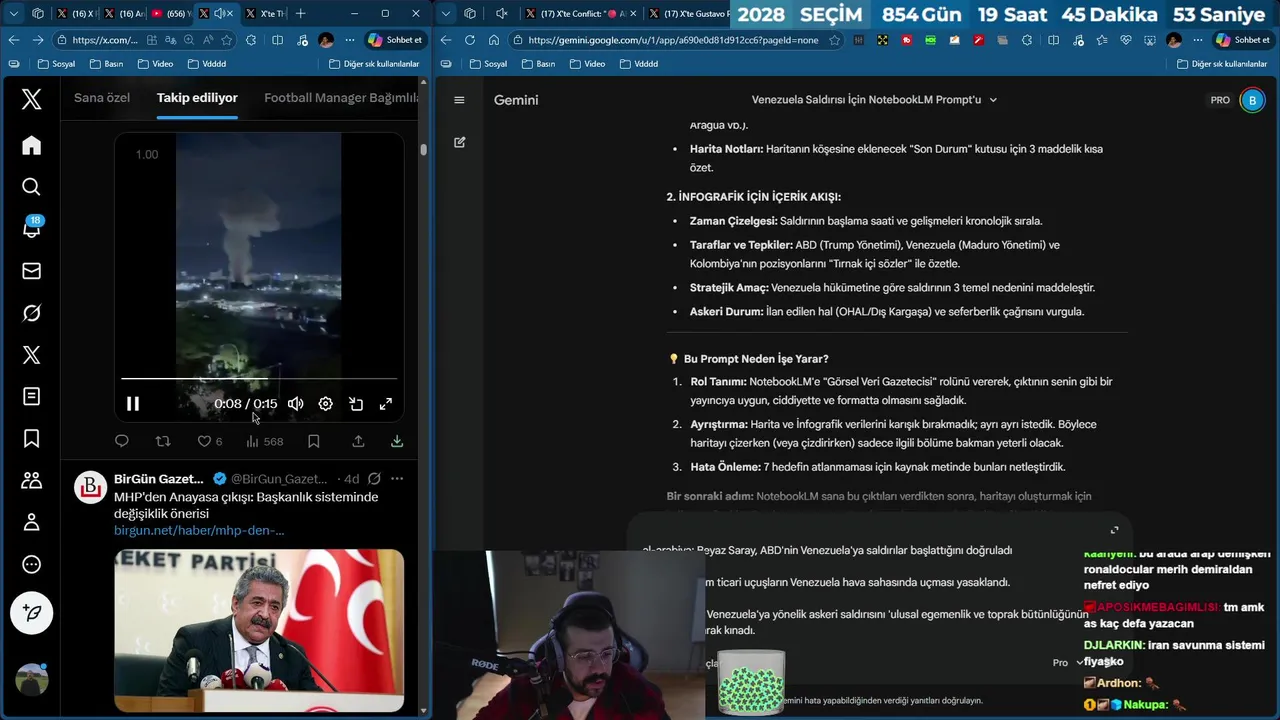Open Edge menu in Gemini browser window

tap(1197, 40)
